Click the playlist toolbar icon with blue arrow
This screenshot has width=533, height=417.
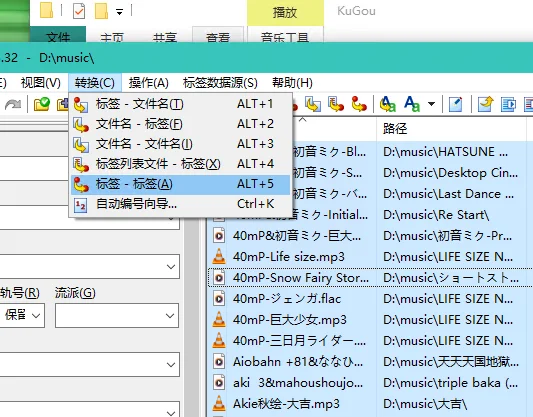(508, 104)
